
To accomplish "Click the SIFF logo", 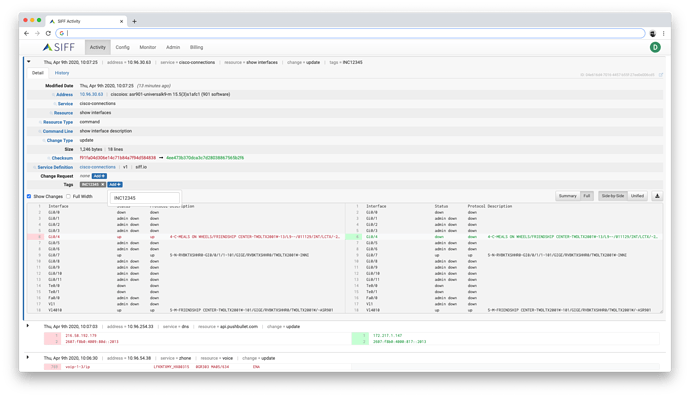I will [x=59, y=47].
